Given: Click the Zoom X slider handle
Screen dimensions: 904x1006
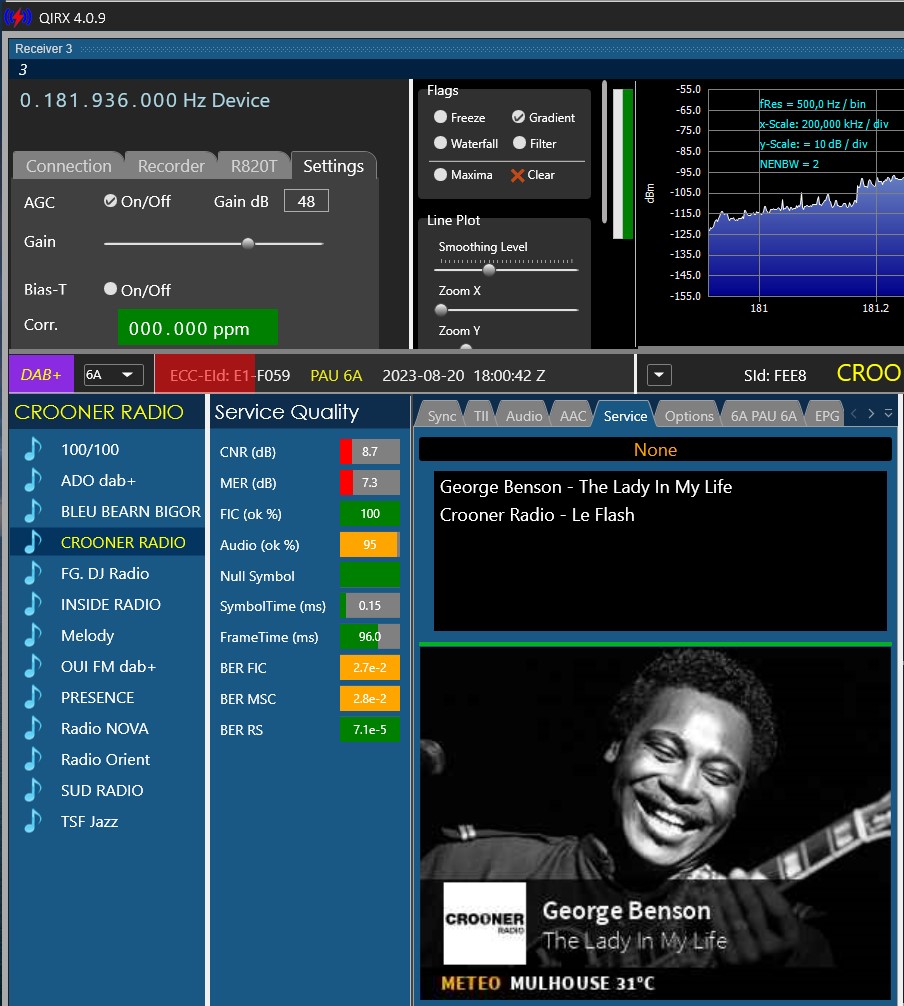Looking at the screenshot, I should (441, 310).
